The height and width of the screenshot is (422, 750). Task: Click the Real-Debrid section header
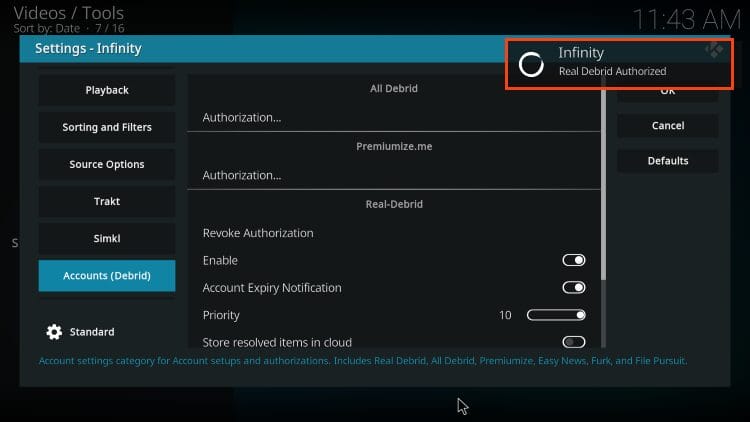click(x=394, y=204)
